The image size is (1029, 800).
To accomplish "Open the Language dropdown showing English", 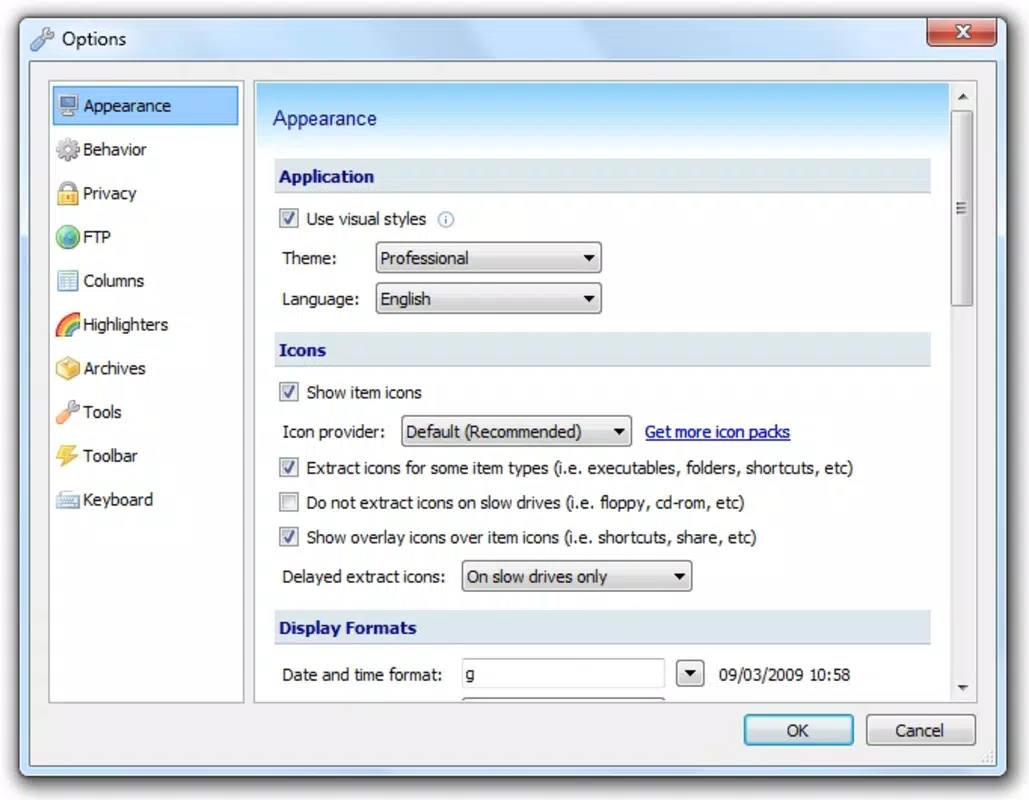I will [x=488, y=299].
